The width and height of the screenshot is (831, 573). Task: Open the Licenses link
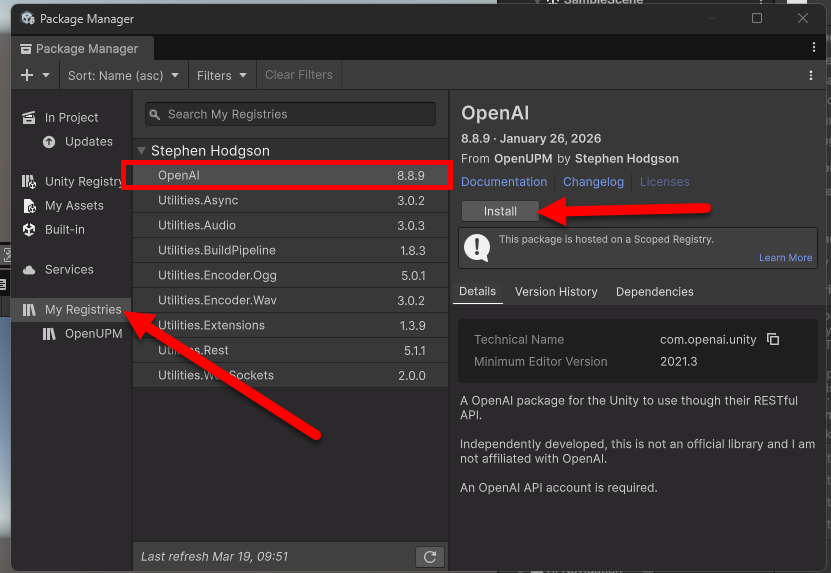point(665,182)
